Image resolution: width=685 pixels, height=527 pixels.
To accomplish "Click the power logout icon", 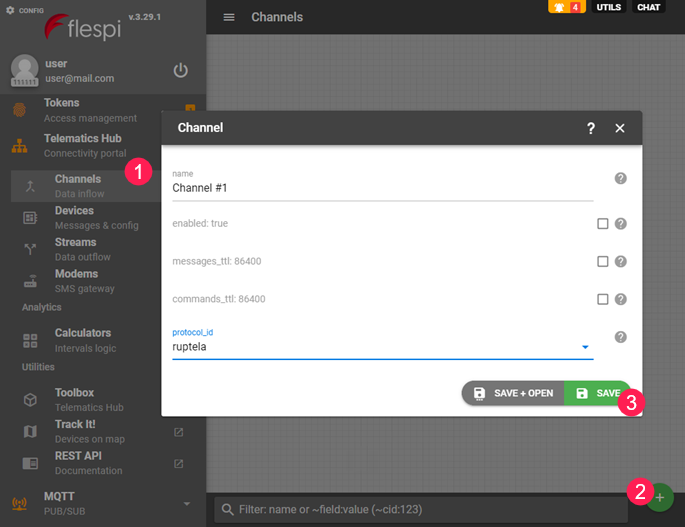I will click(180, 70).
